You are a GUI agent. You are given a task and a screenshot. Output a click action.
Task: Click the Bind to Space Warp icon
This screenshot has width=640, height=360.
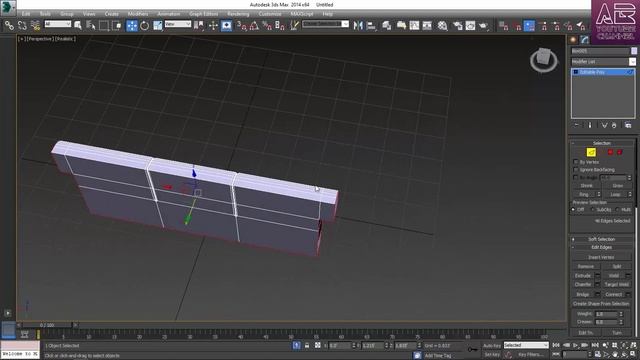pos(35,26)
